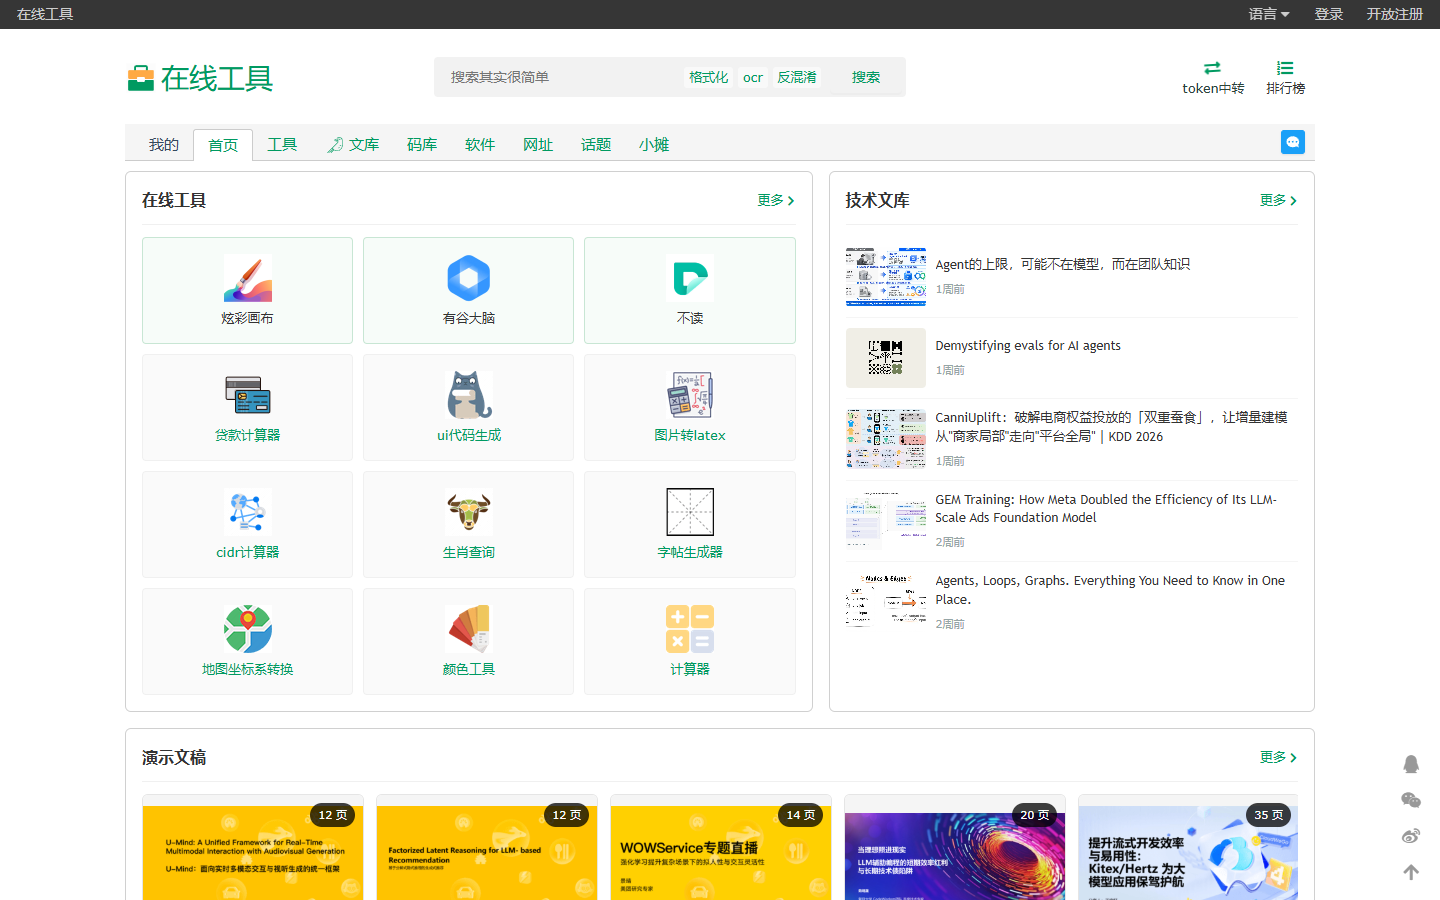Click the GEM Training article thumbnail
1440x900 pixels.
(886, 520)
